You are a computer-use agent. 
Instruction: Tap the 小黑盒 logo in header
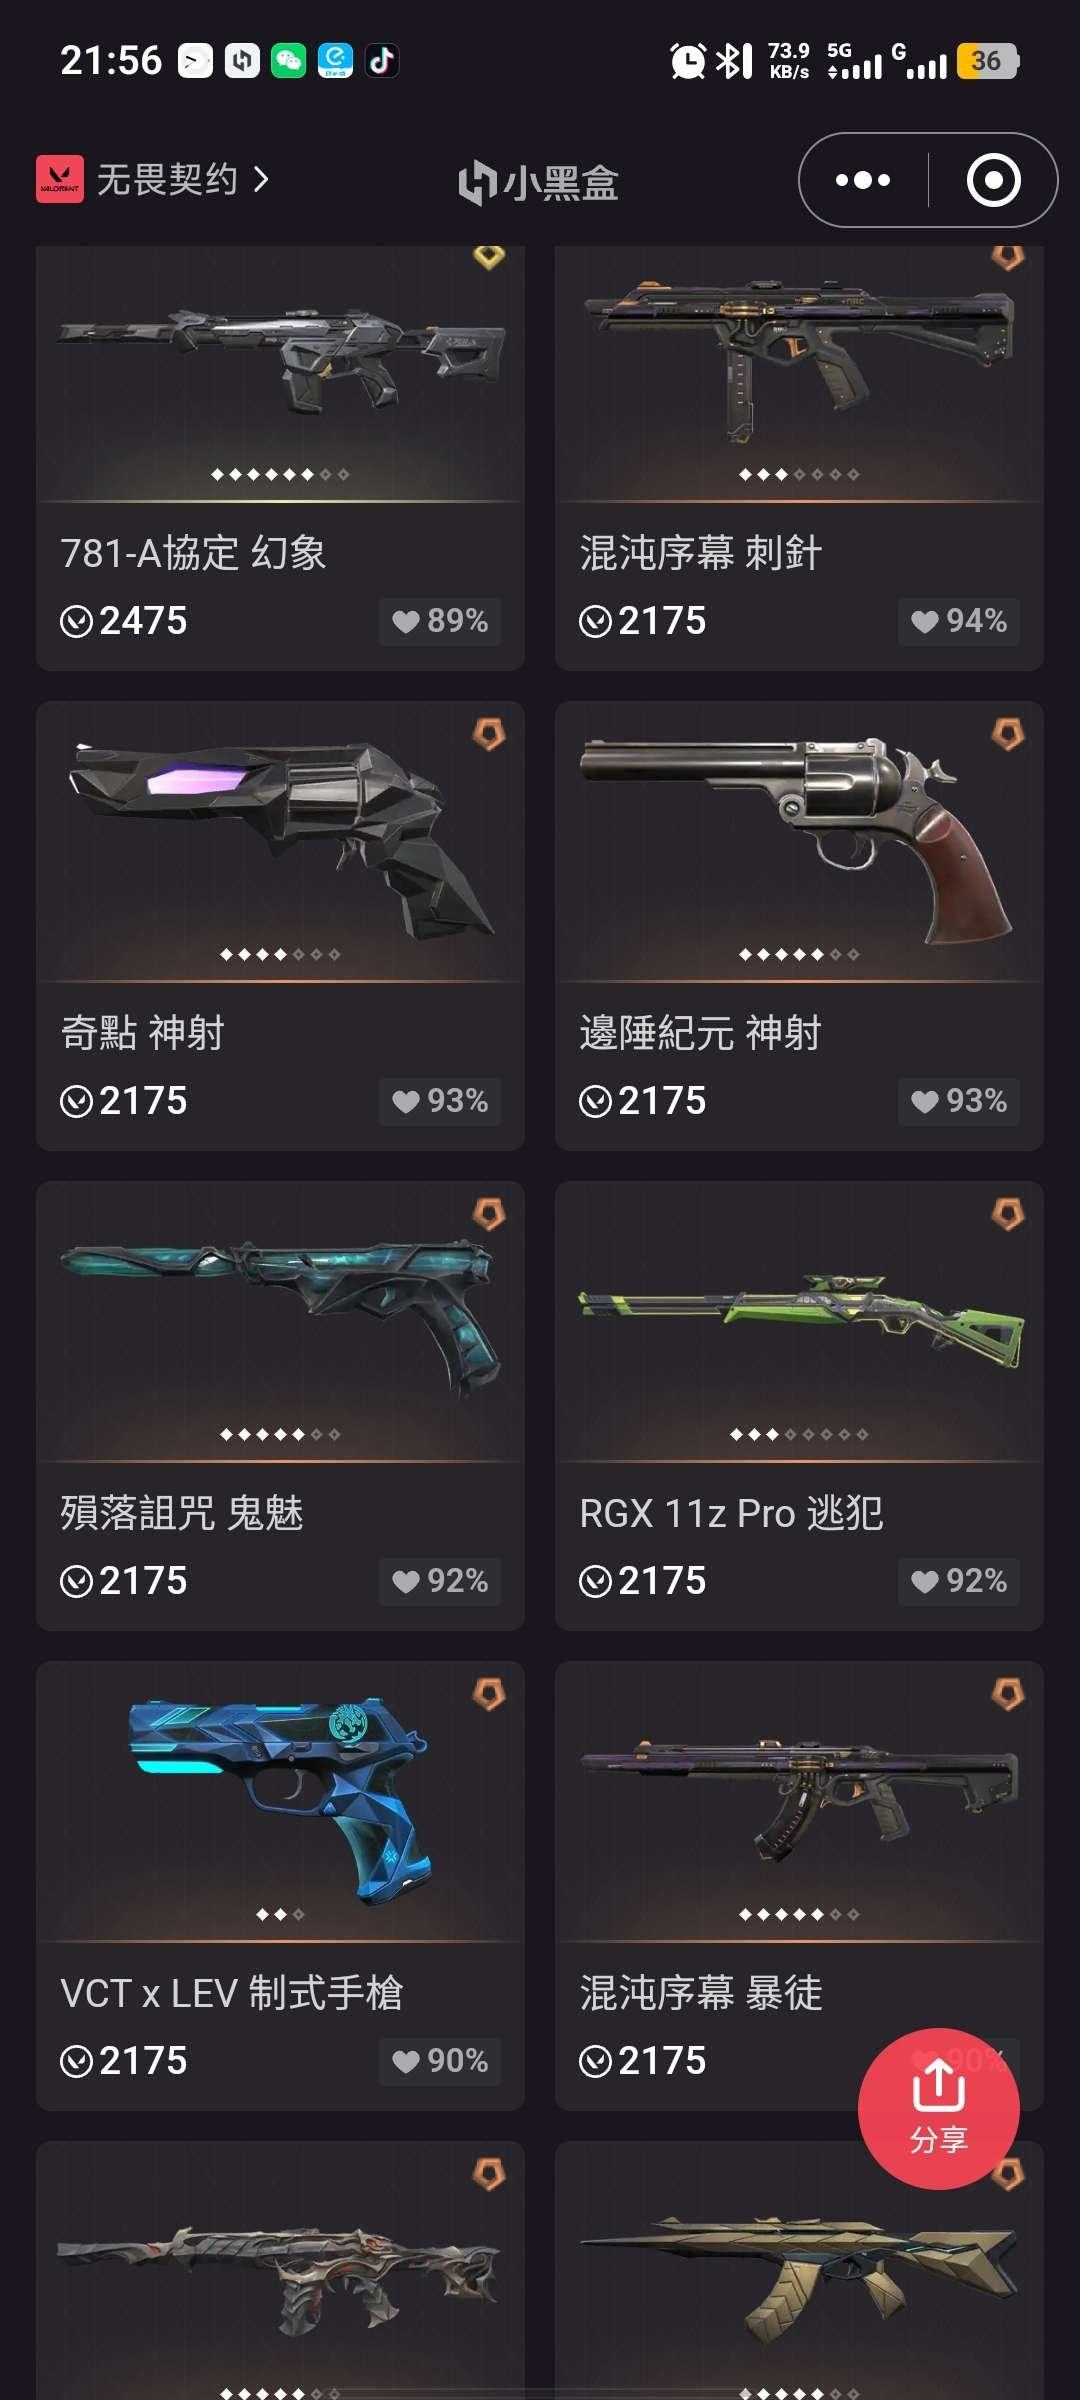[538, 182]
